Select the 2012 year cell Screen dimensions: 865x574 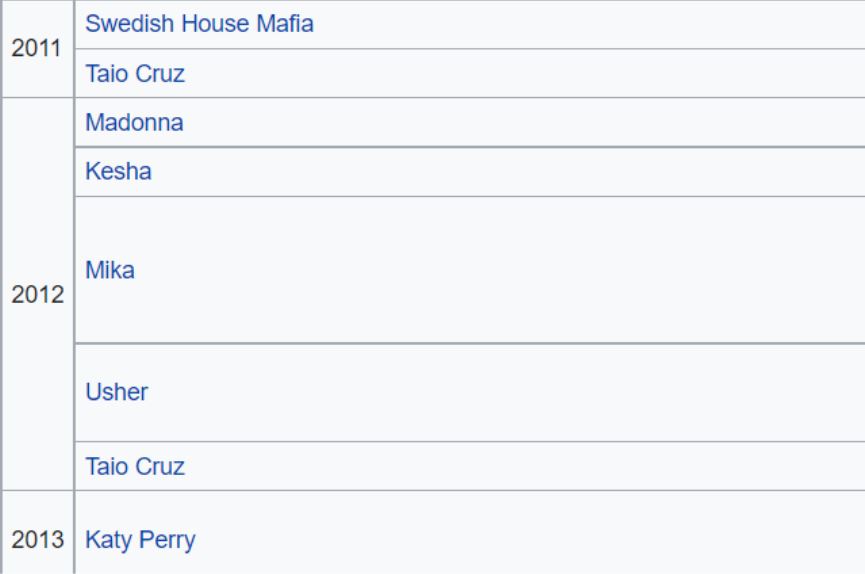(x=38, y=294)
